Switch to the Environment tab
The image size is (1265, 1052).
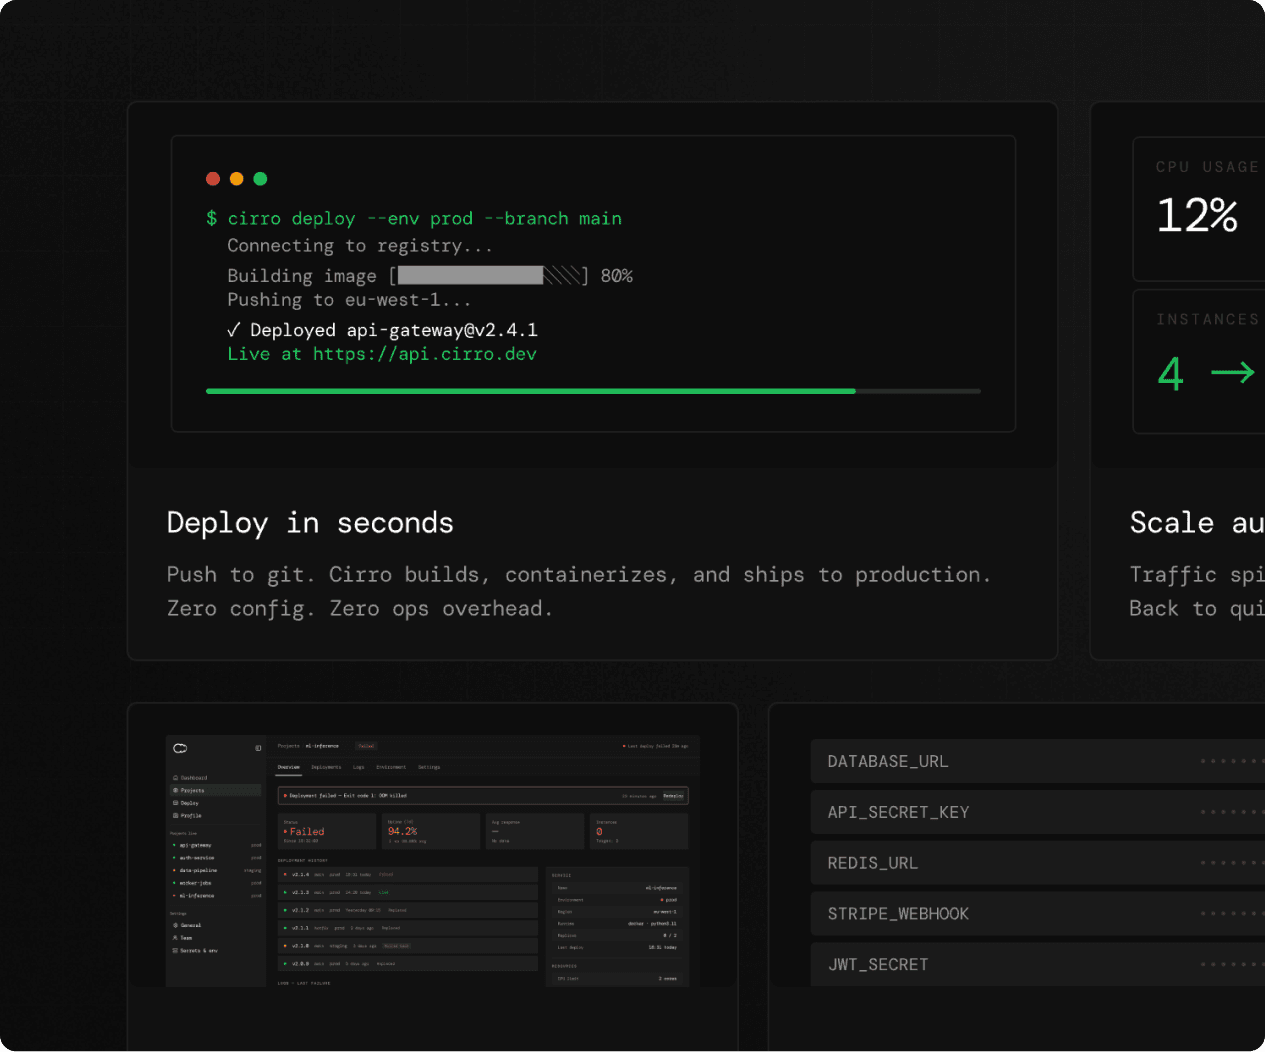click(391, 767)
